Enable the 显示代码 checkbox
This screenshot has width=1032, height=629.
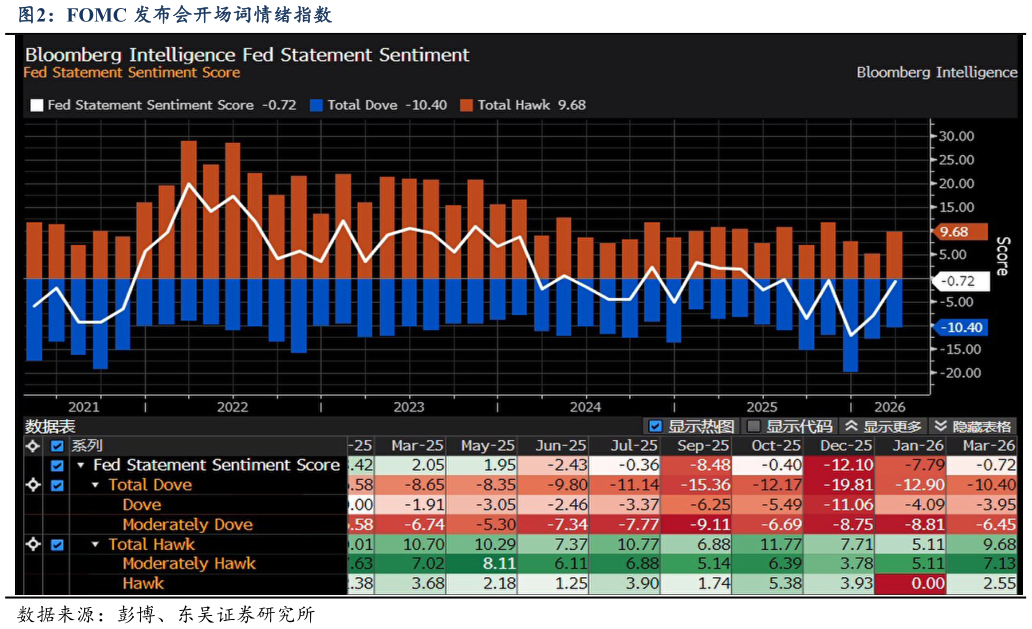click(x=754, y=427)
